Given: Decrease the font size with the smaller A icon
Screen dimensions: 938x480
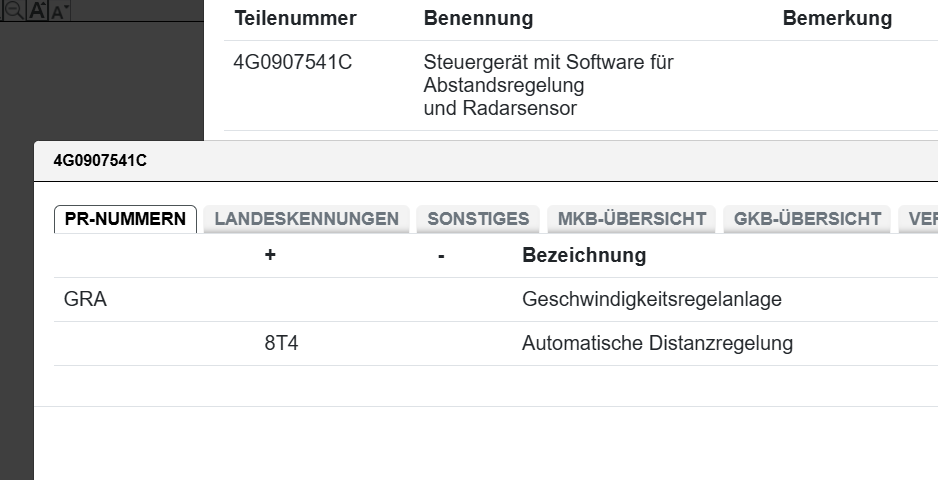Looking at the screenshot, I should (x=58, y=12).
